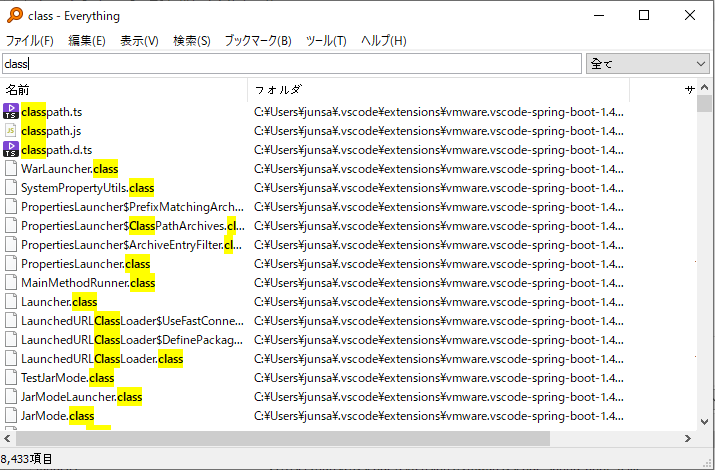The width and height of the screenshot is (715, 470).
Task: Open the 表示(V) menu
Action: [x=139, y=41]
